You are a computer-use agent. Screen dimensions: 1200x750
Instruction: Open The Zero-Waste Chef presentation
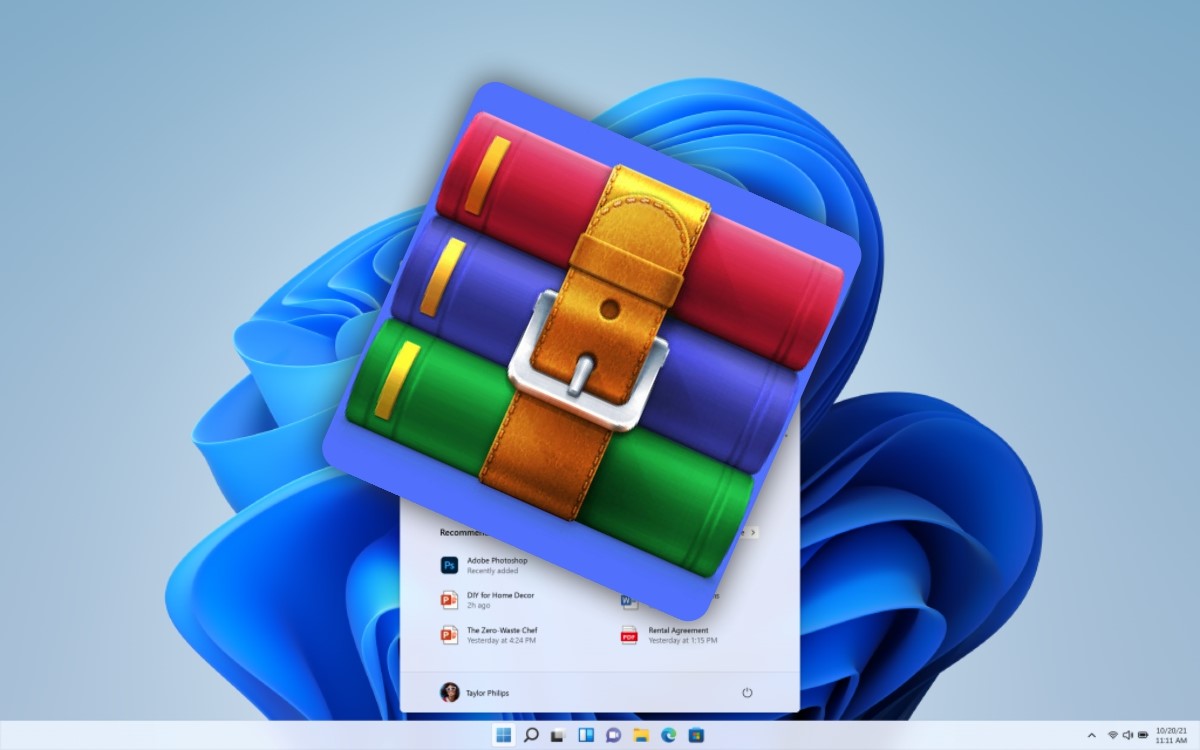click(x=489, y=635)
